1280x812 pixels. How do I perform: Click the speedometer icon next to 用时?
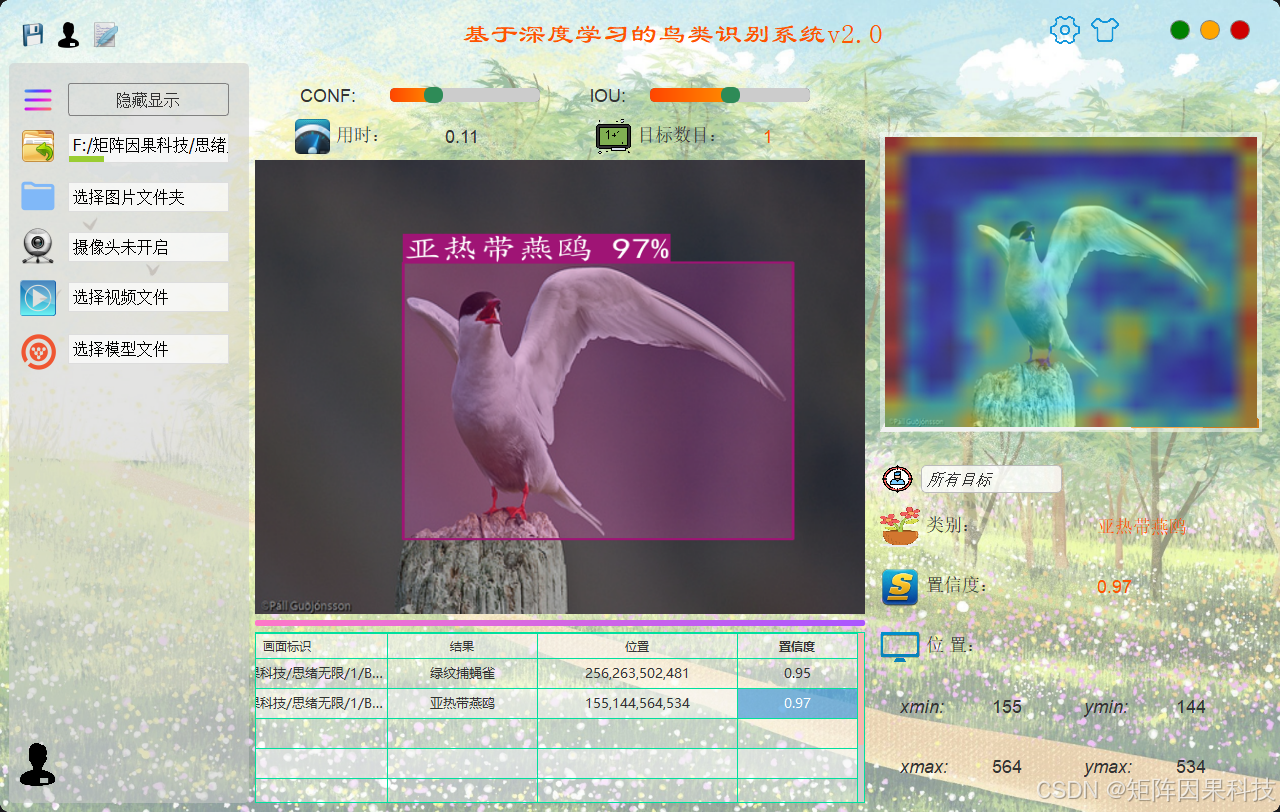tap(311, 136)
